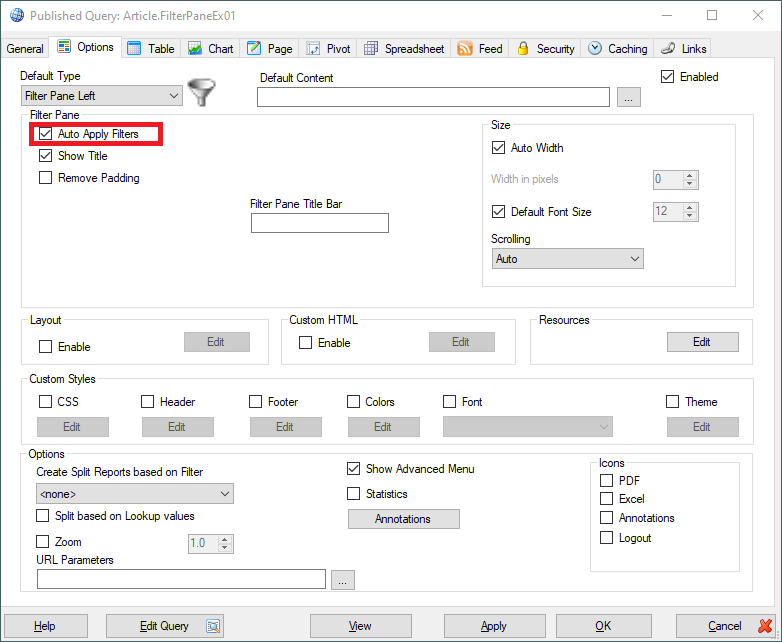
Task: Uncheck Auto Apply Filters
Action: (x=45, y=134)
